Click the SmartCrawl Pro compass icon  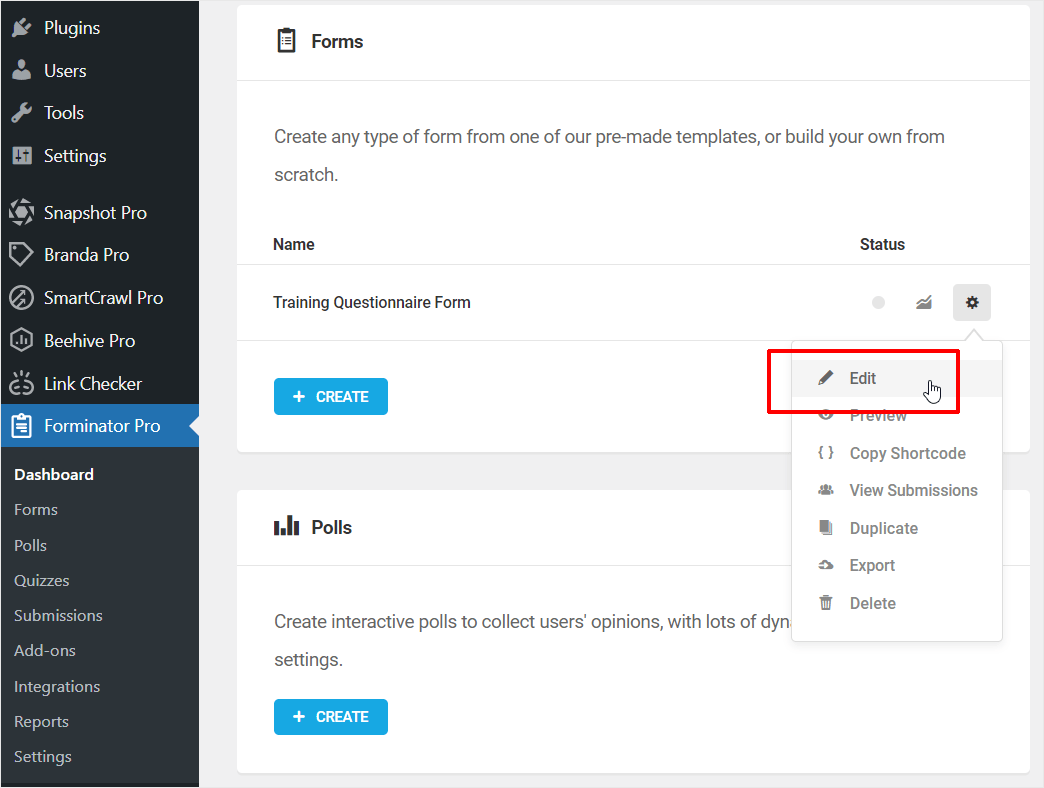click(x=21, y=297)
